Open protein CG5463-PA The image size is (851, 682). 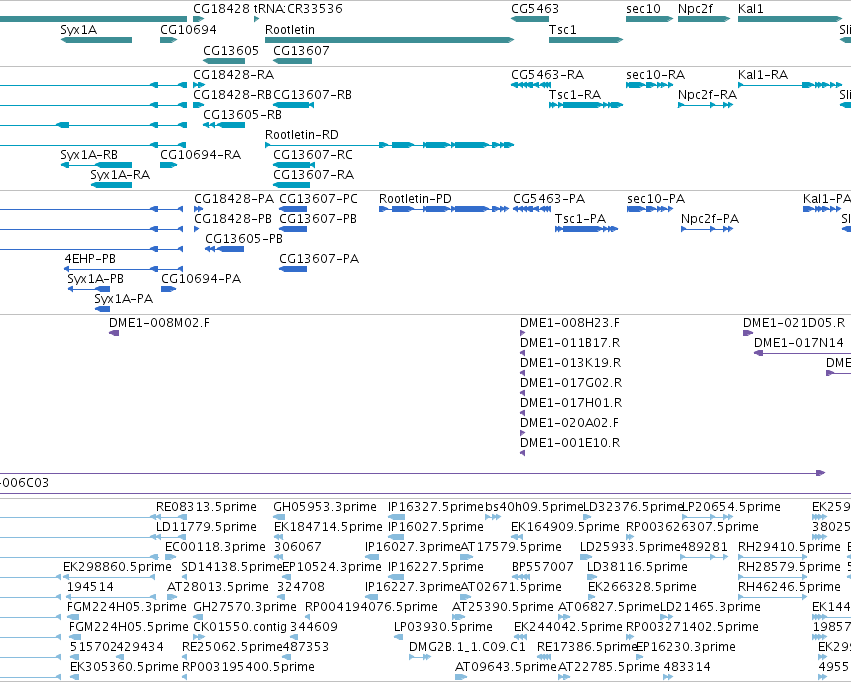[x=549, y=199]
